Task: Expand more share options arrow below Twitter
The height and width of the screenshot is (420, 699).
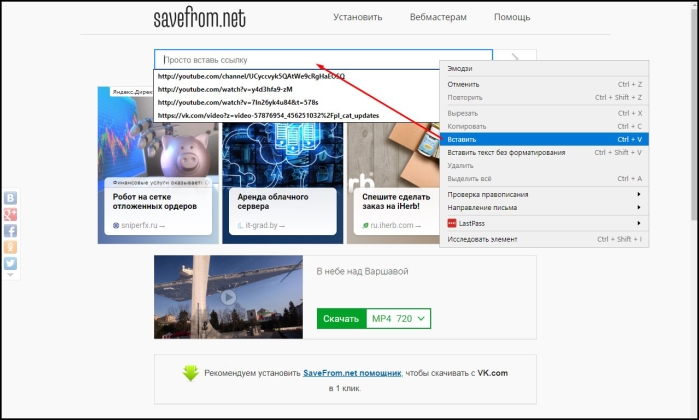Action: (x=10, y=275)
